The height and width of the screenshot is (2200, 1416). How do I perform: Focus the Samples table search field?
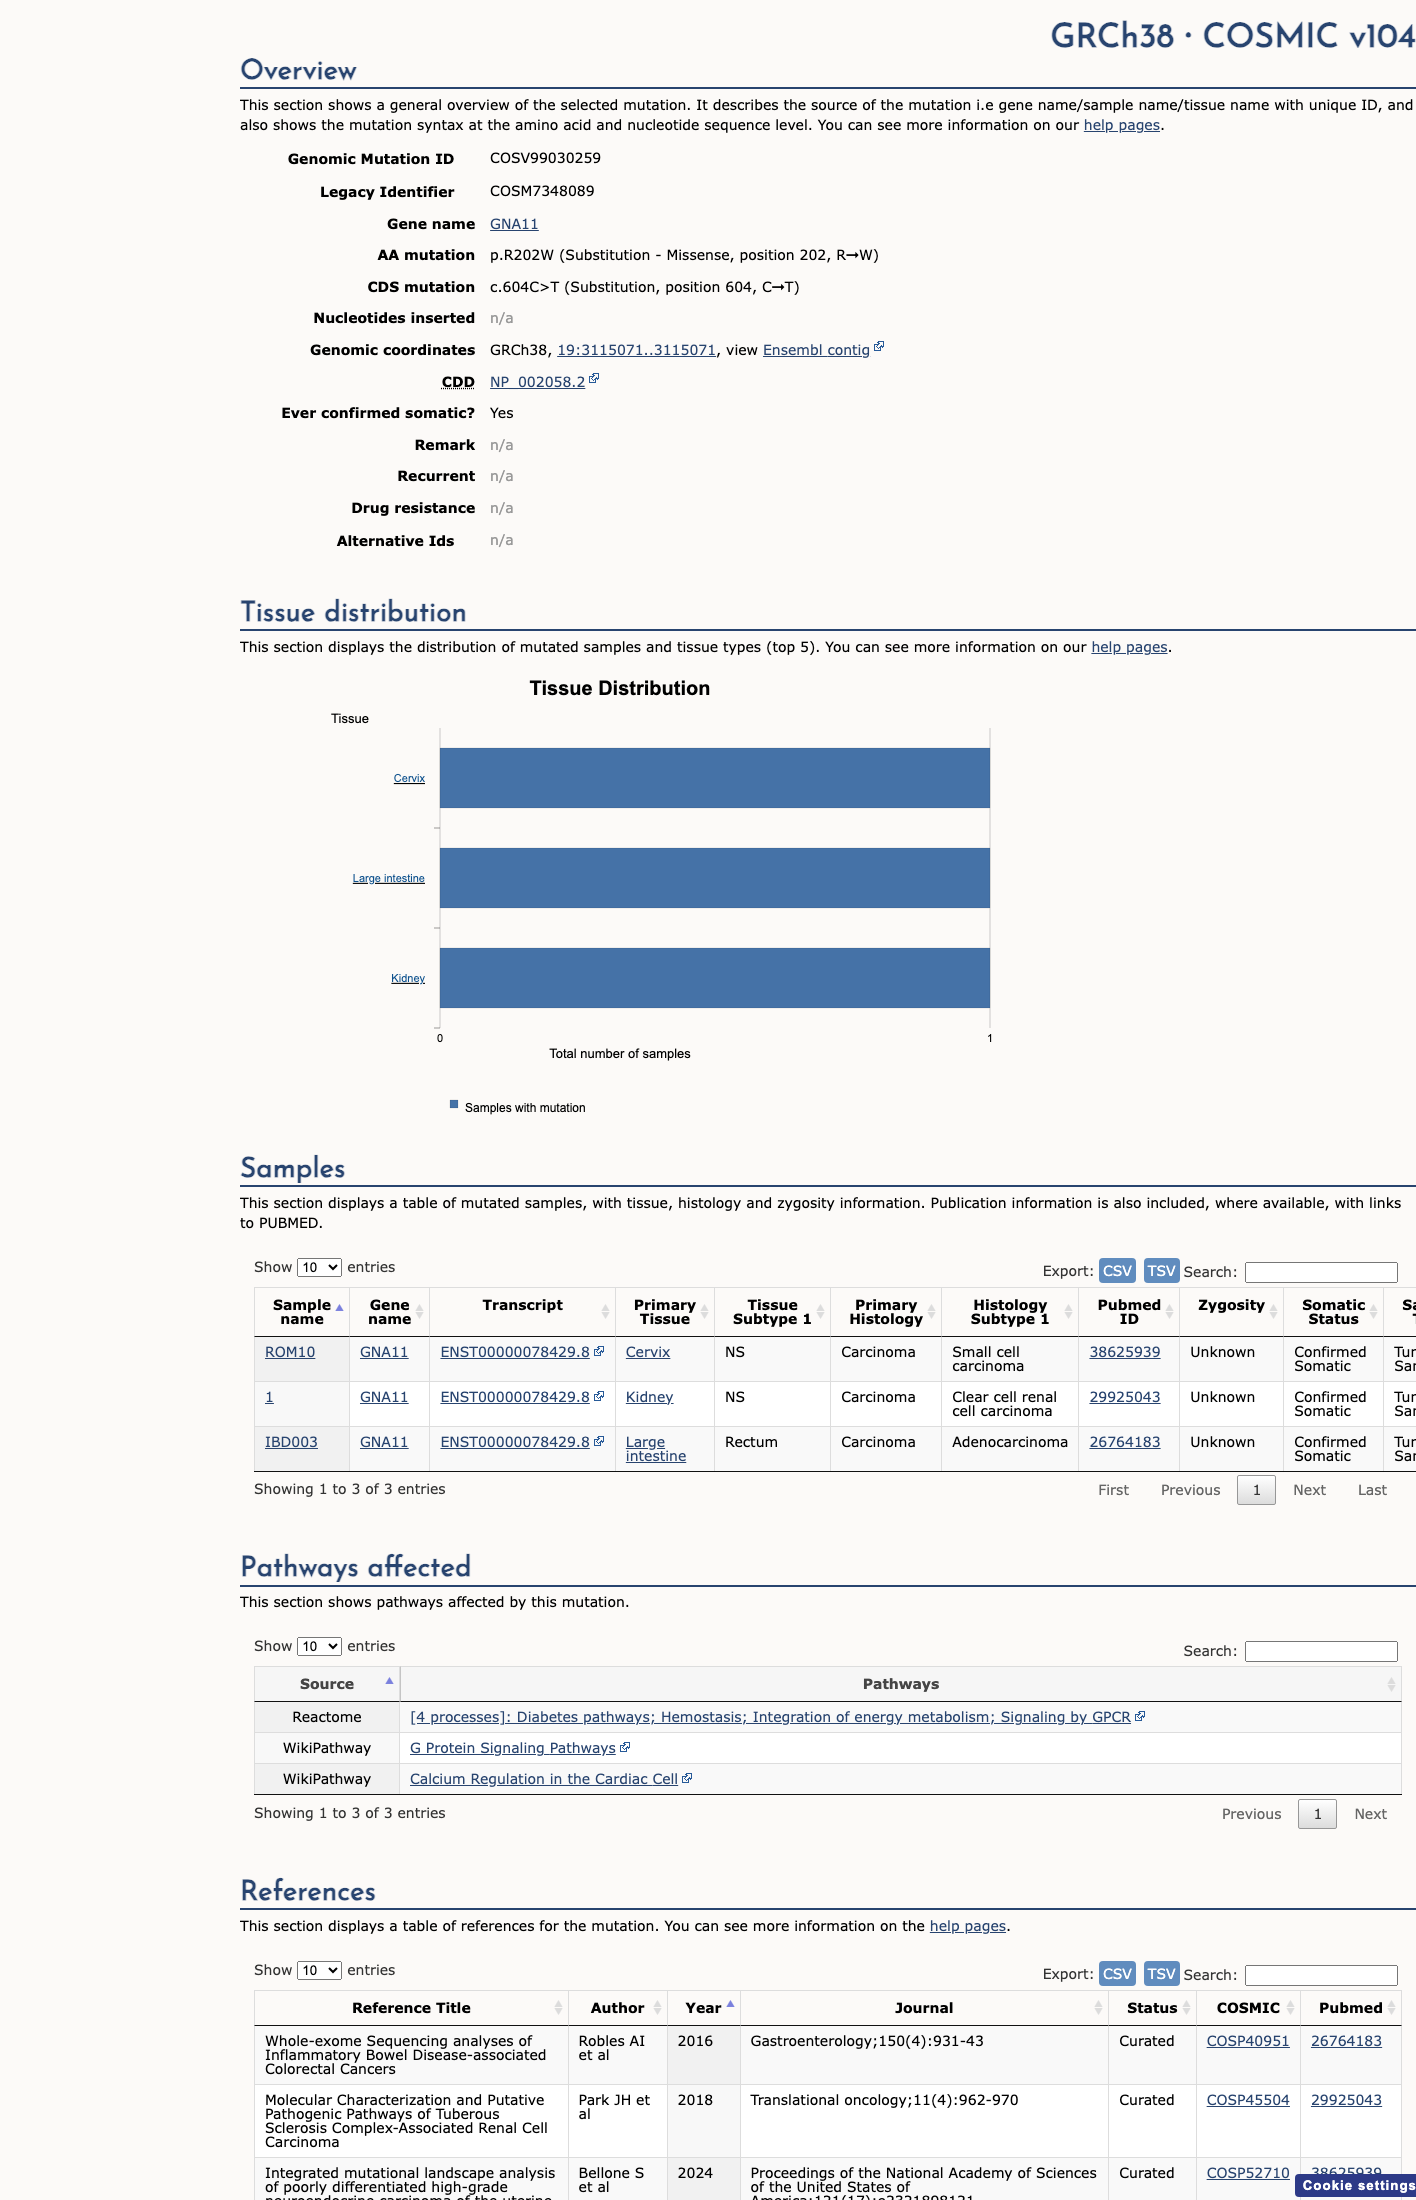pyautogui.click(x=1321, y=1272)
